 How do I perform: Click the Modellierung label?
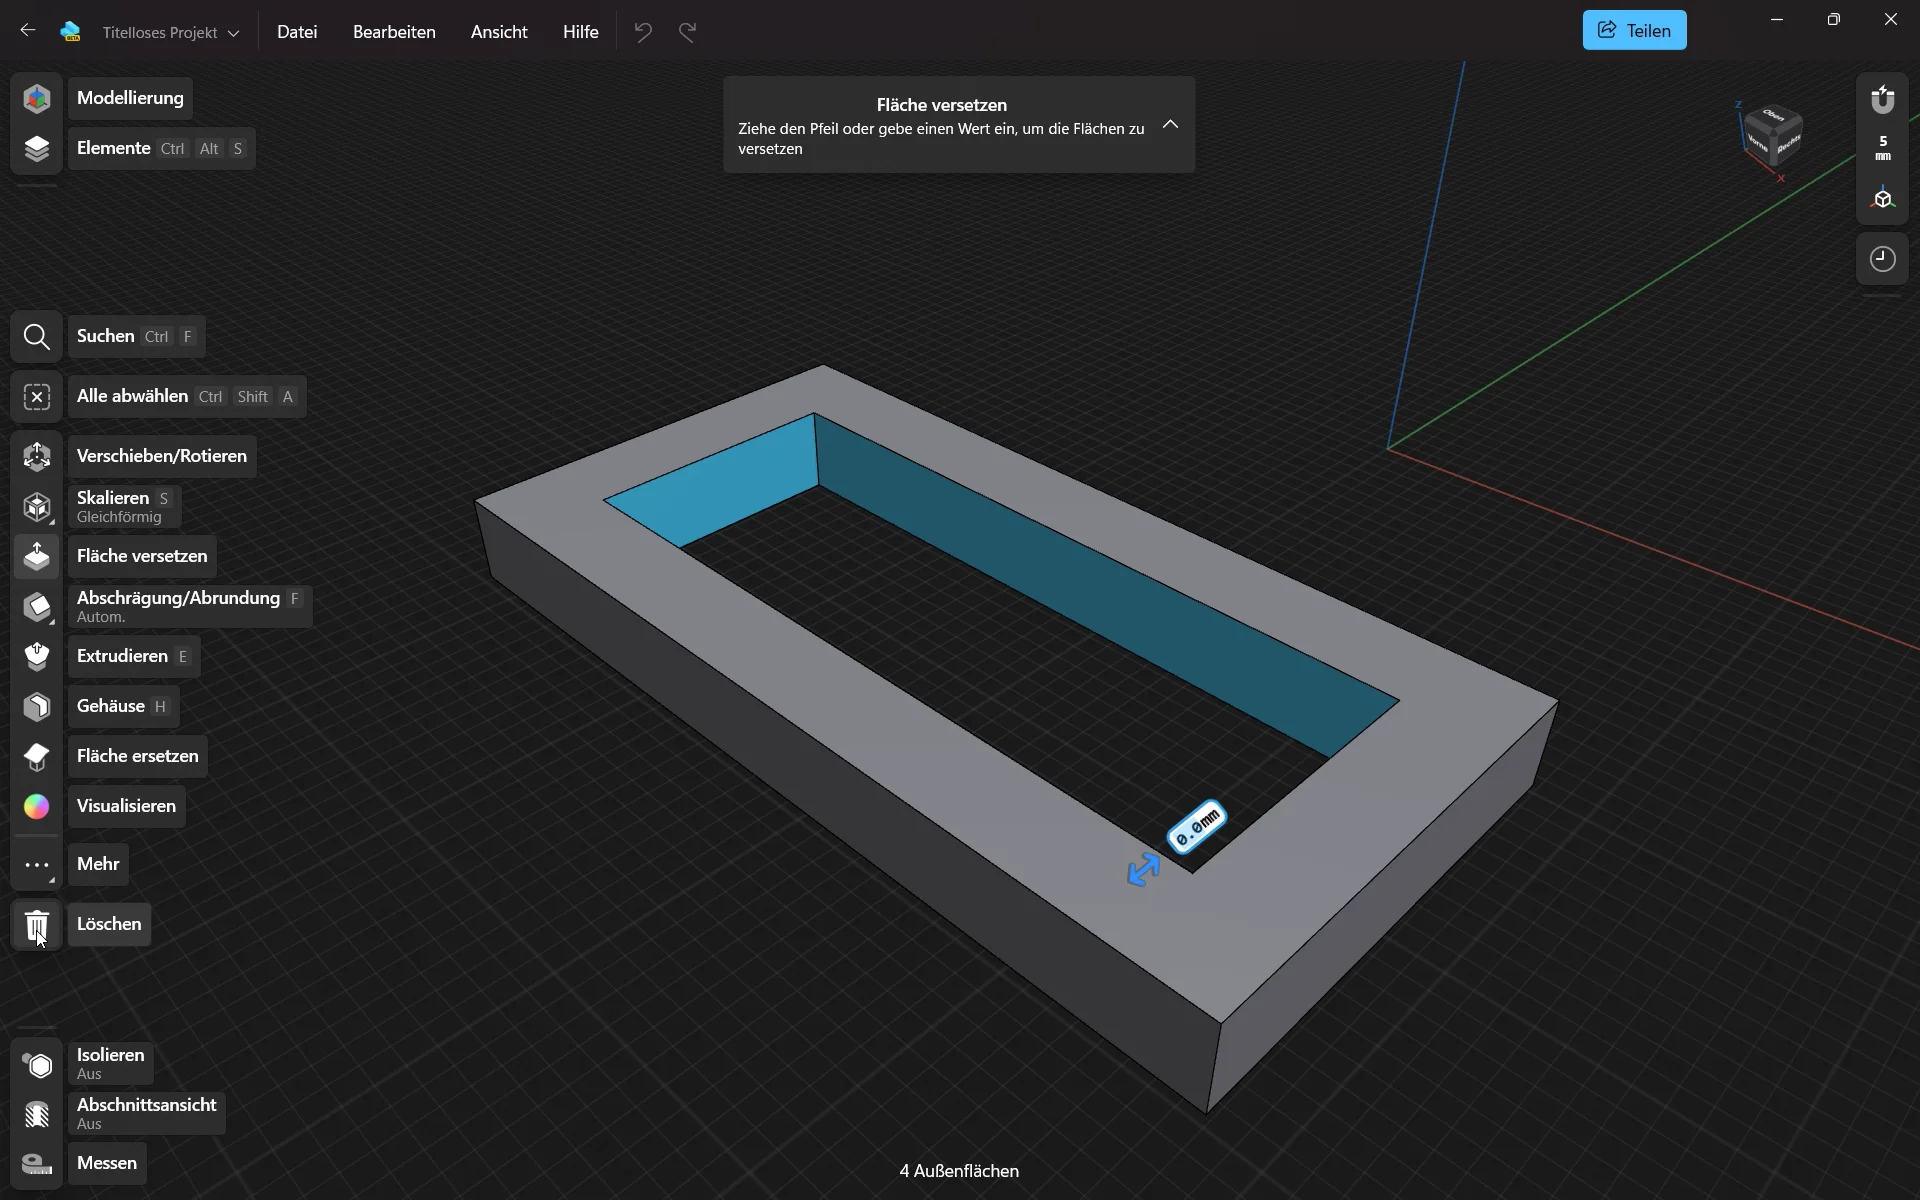(x=130, y=98)
